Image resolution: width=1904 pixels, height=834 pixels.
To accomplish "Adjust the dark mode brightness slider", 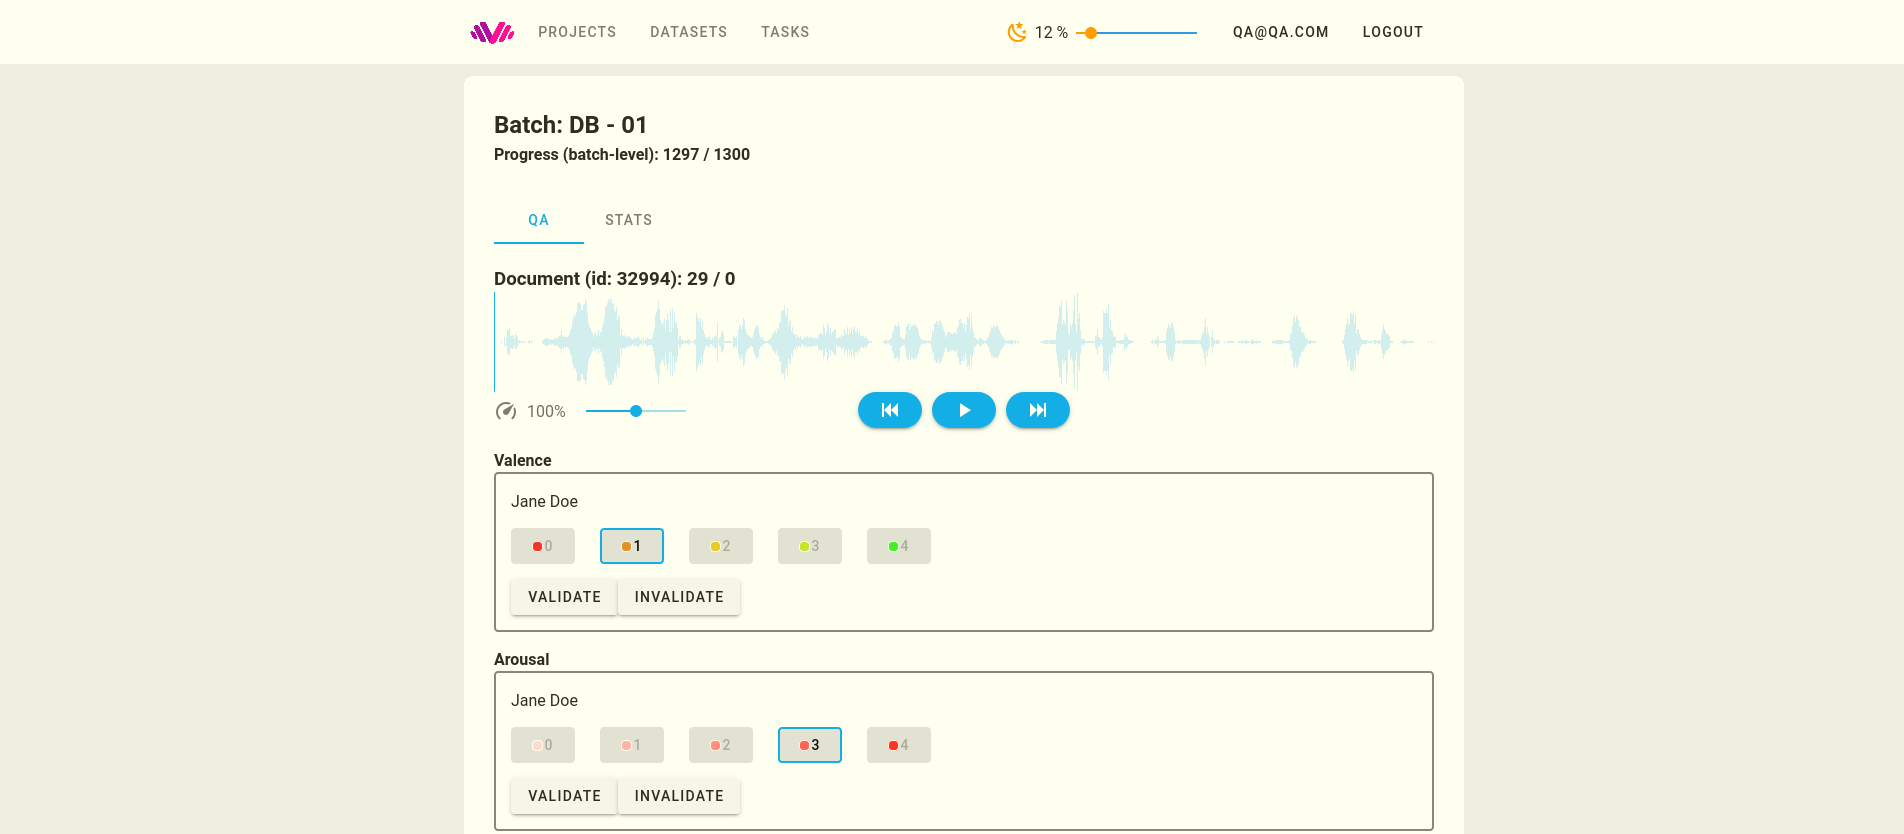I will [1137, 33].
